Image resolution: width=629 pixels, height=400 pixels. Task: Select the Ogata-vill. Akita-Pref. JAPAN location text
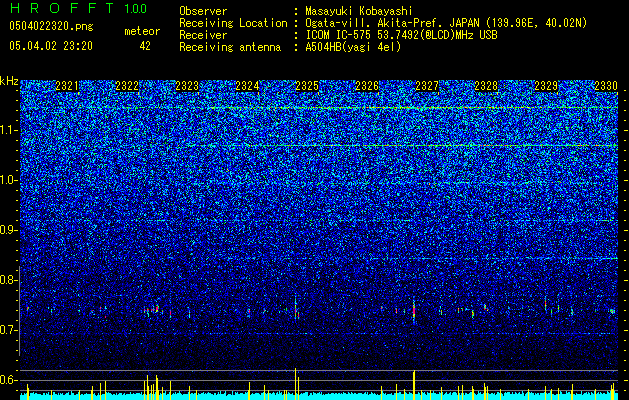click(446, 23)
